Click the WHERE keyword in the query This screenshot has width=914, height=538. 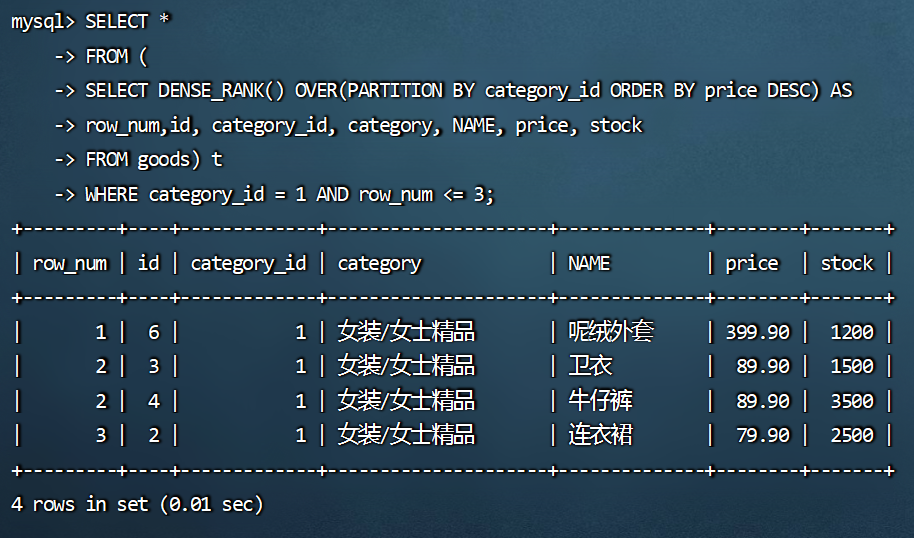[x=111, y=195]
